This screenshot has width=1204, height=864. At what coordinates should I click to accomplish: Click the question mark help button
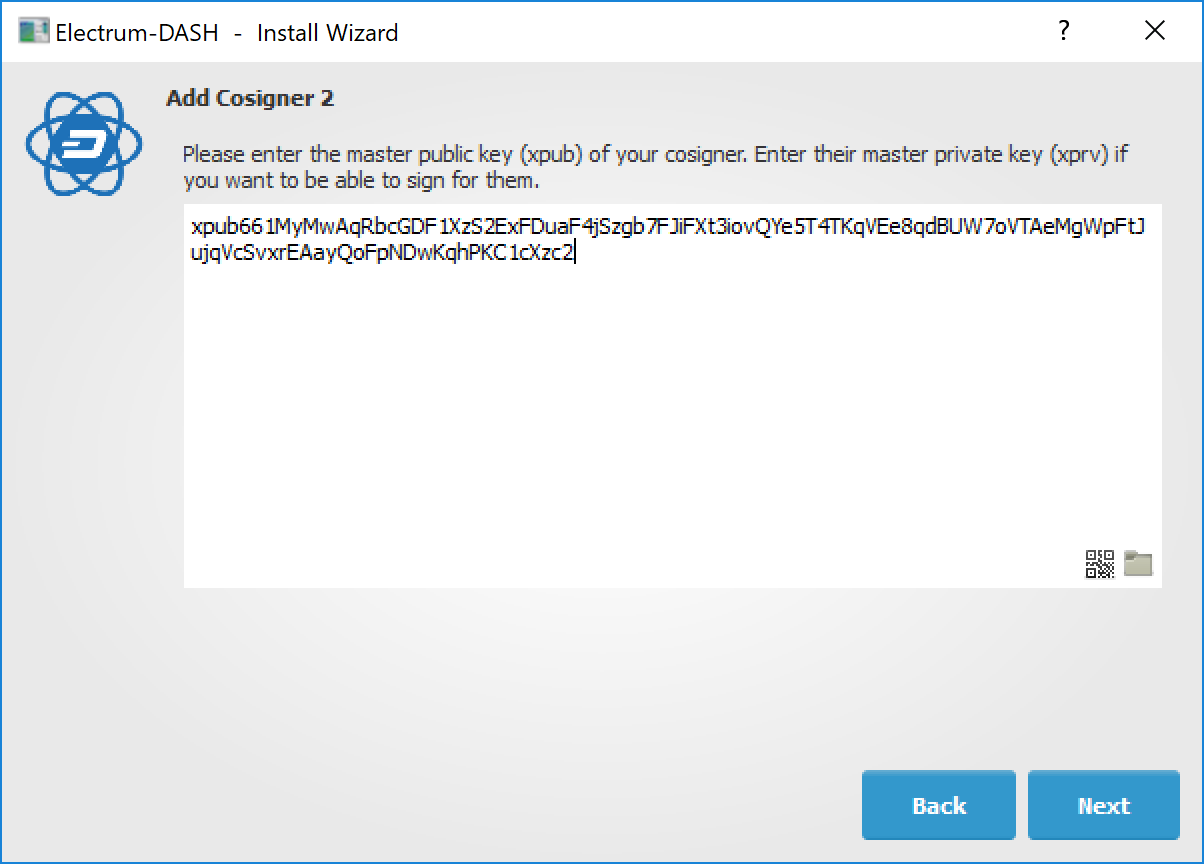pos(1064,32)
